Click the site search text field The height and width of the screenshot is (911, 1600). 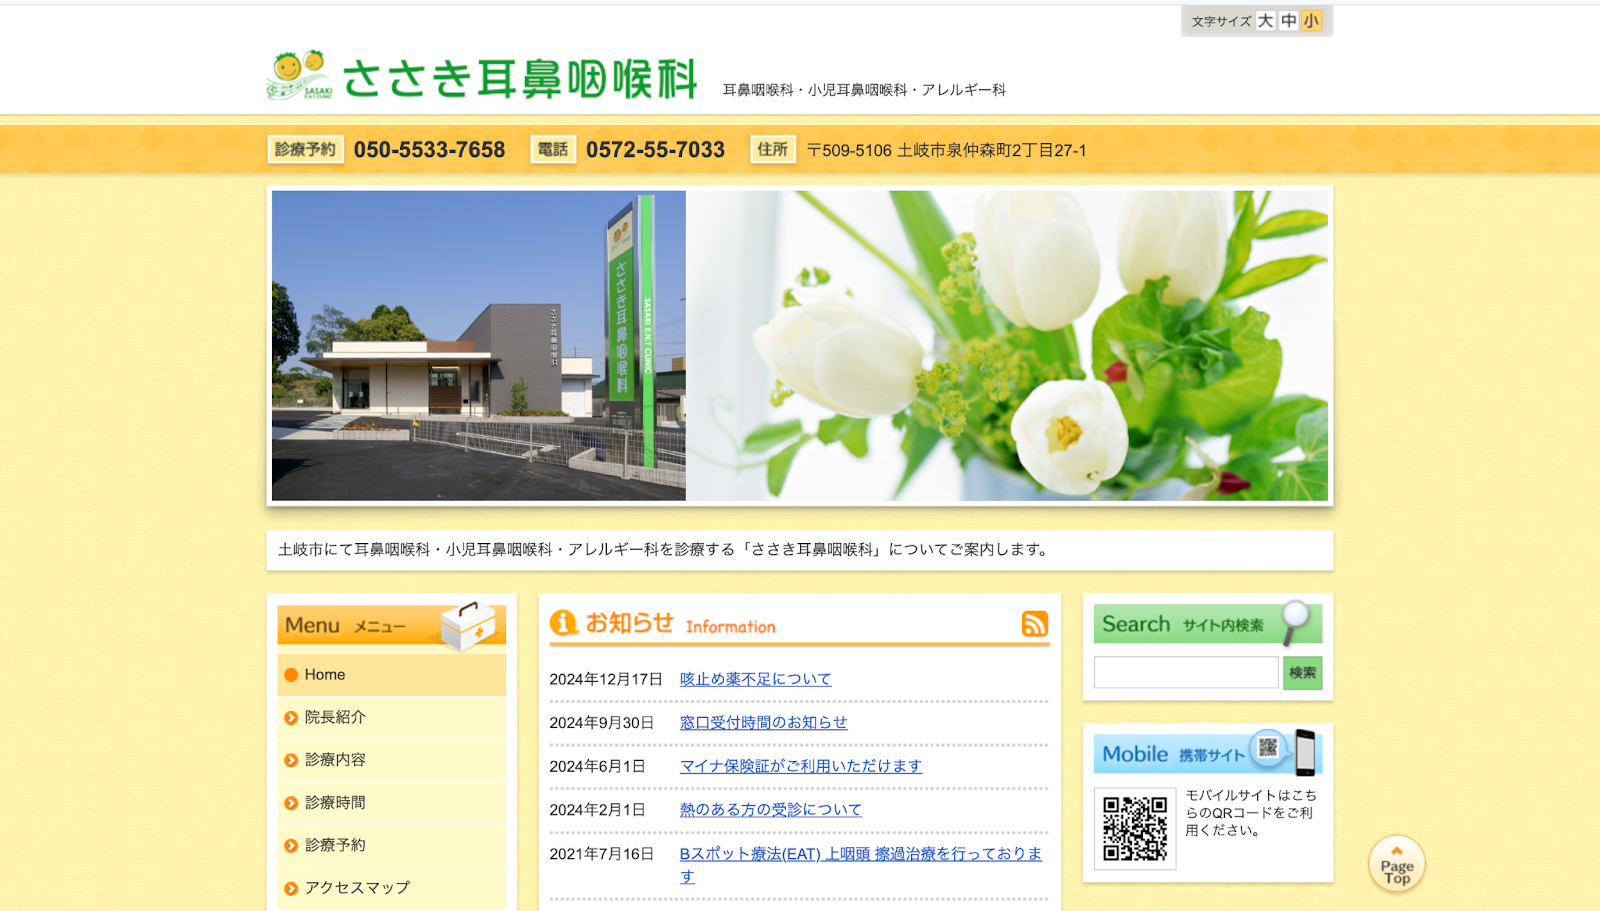click(x=1185, y=673)
